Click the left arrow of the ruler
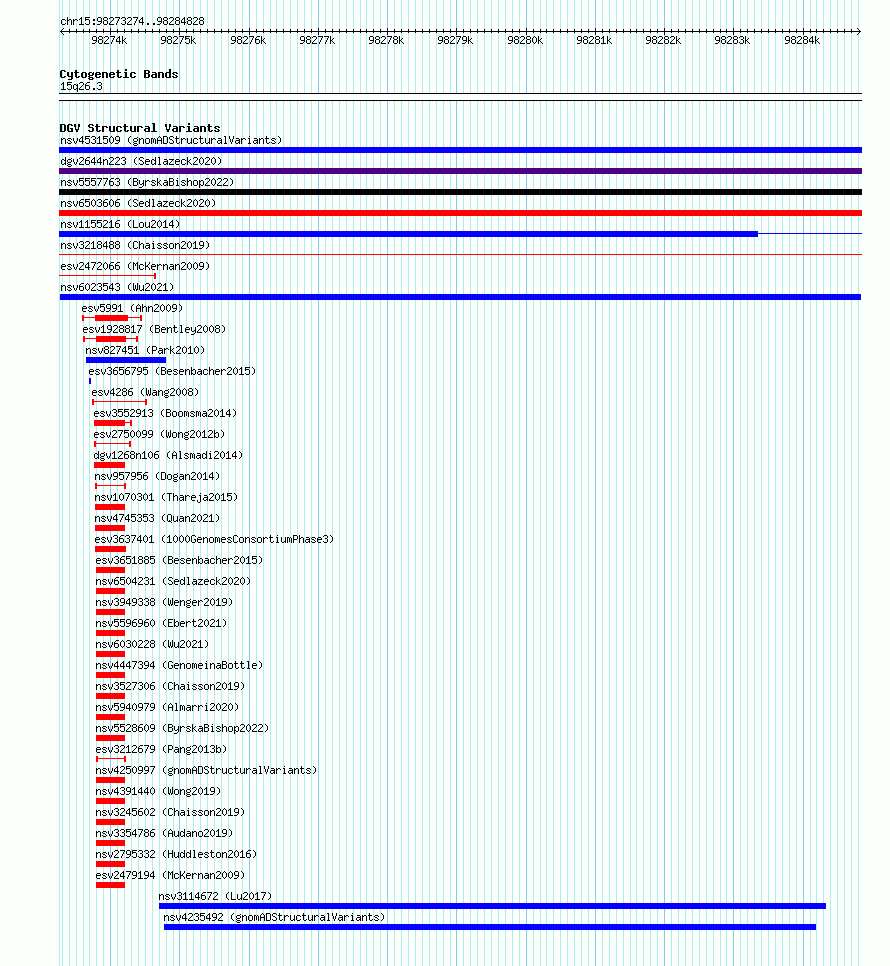This screenshot has height=966, width=890. coord(63,31)
